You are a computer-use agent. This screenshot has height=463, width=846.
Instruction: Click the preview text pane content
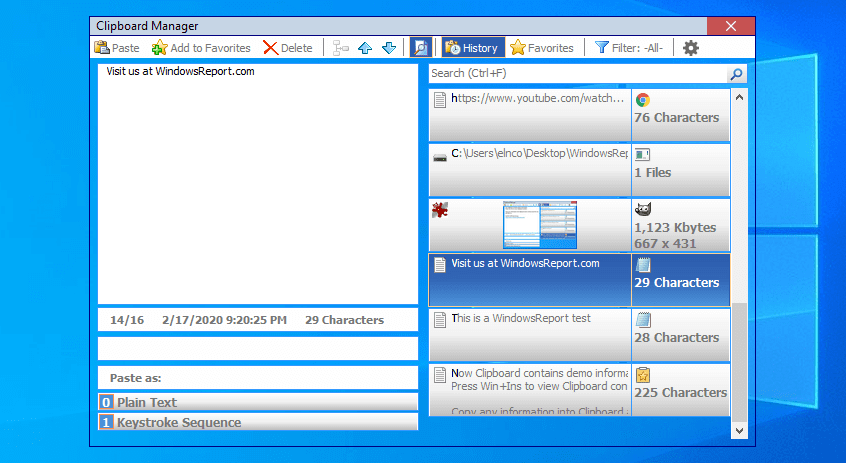click(258, 183)
